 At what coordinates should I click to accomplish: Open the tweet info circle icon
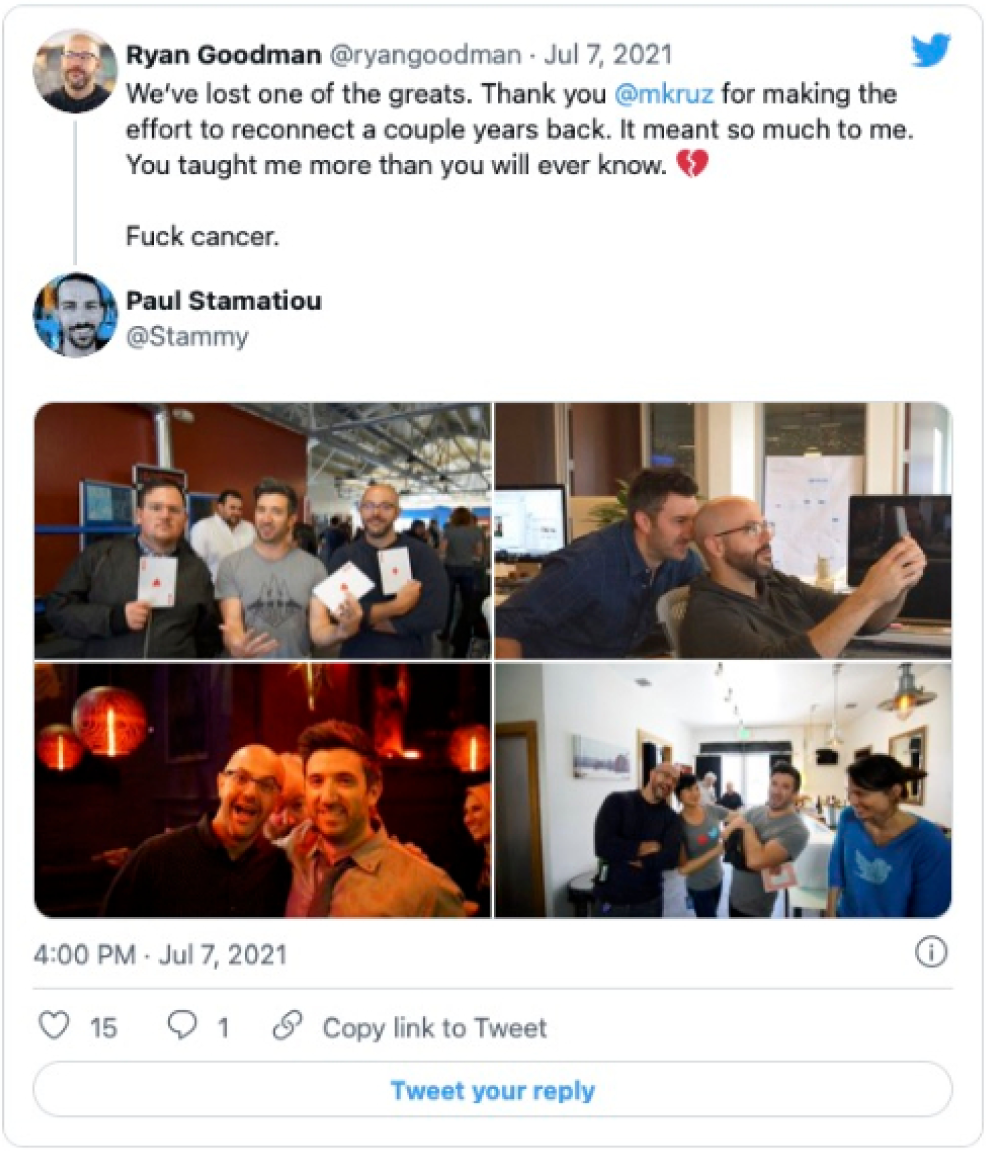point(931,954)
